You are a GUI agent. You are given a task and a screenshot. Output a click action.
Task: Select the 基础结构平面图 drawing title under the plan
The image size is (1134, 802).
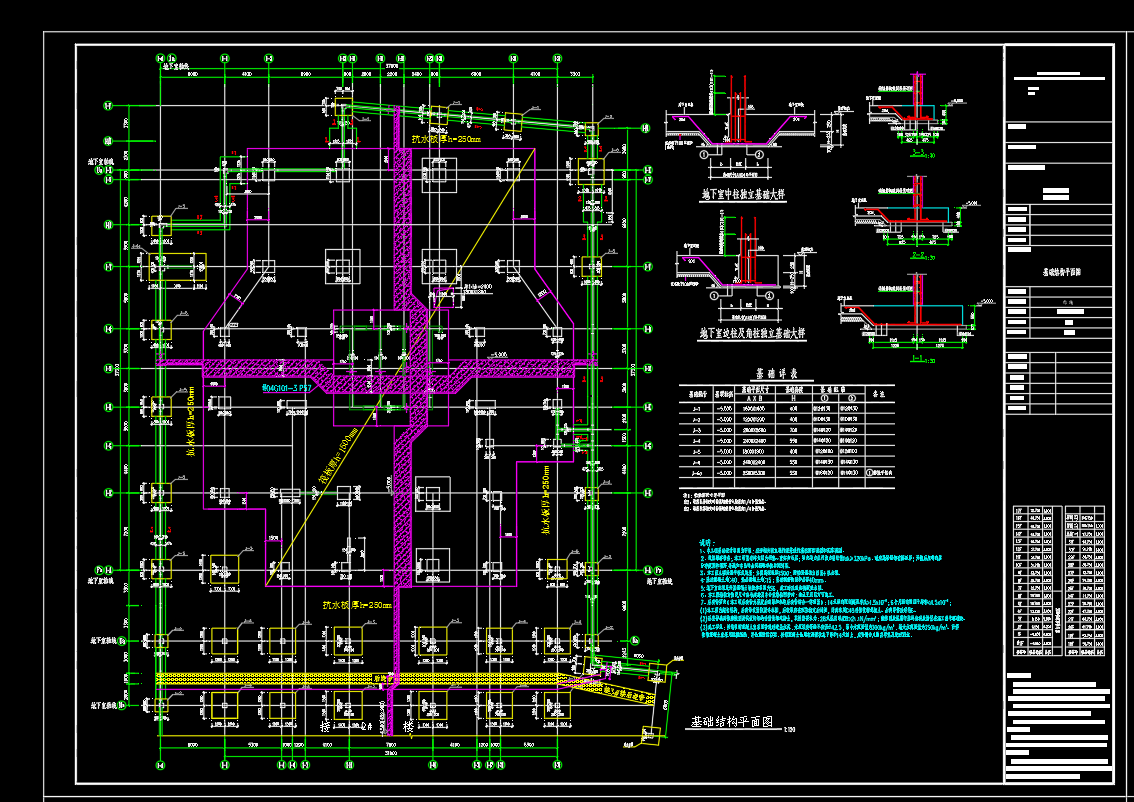pos(733,722)
